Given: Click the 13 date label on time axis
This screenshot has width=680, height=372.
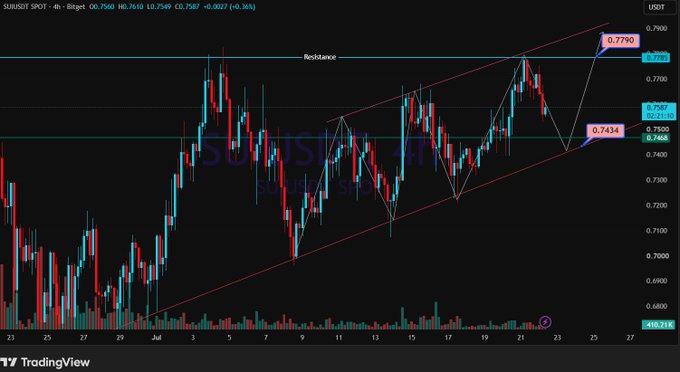Looking at the screenshot, I should [x=375, y=337].
